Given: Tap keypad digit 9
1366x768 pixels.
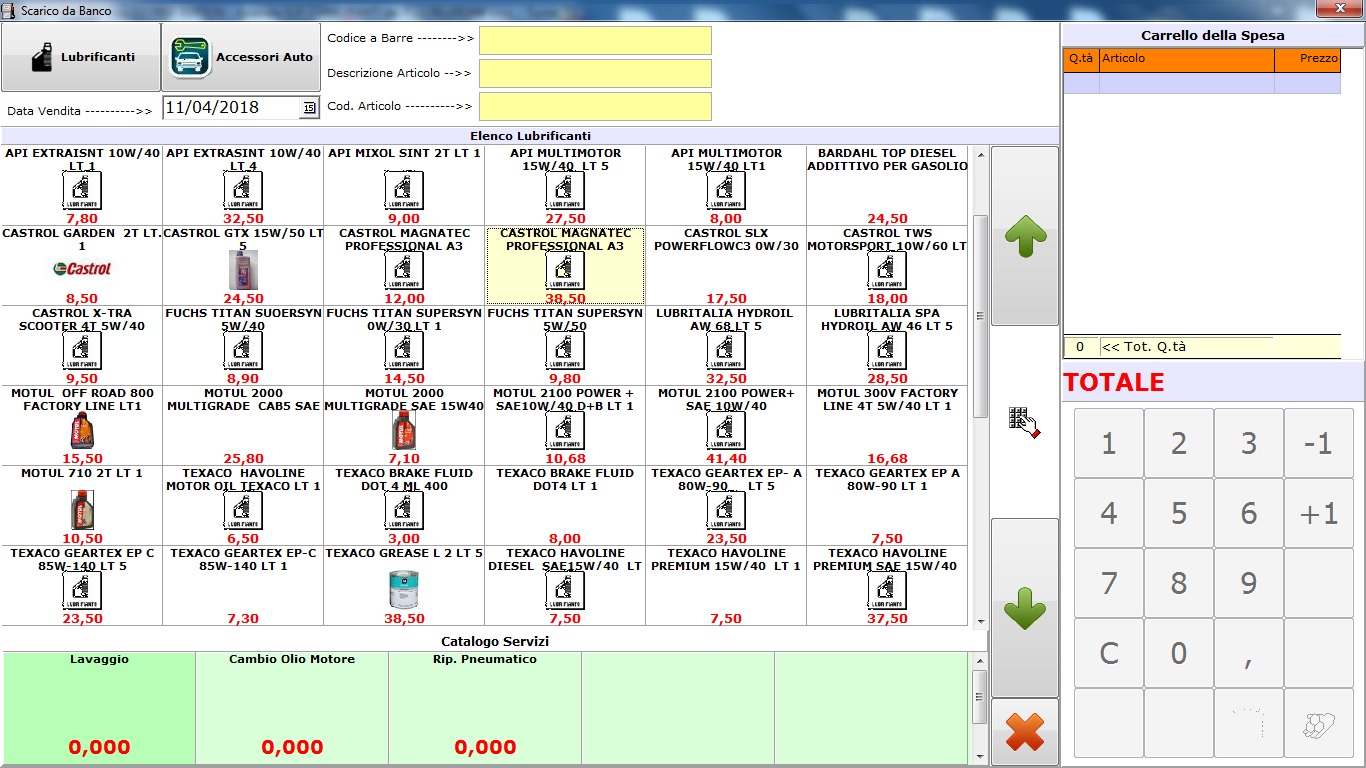Looking at the screenshot, I should point(1248,583).
